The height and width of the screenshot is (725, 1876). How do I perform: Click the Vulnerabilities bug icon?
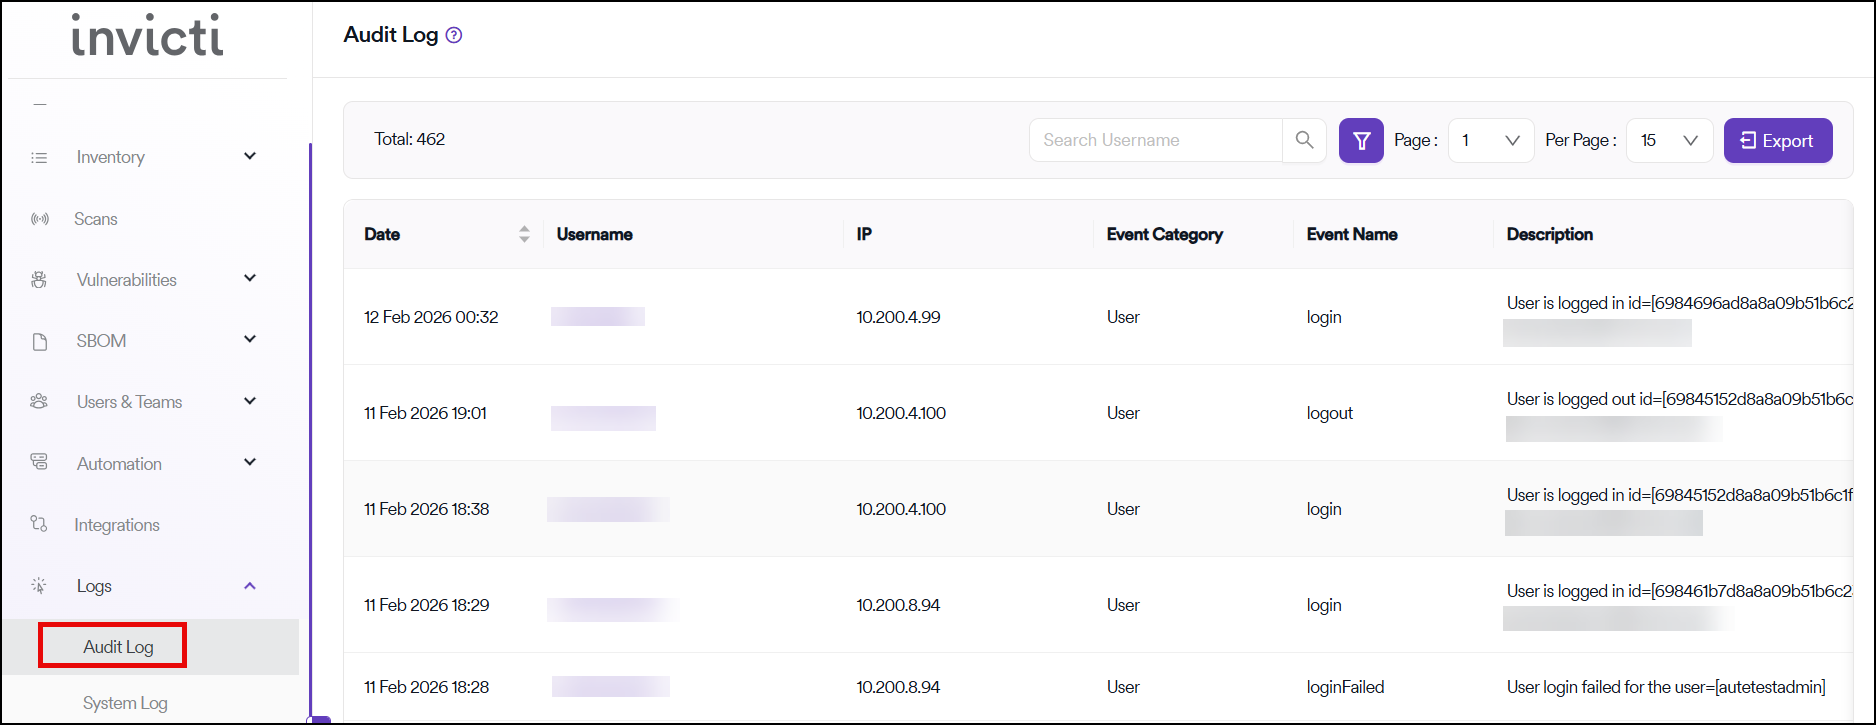click(39, 280)
